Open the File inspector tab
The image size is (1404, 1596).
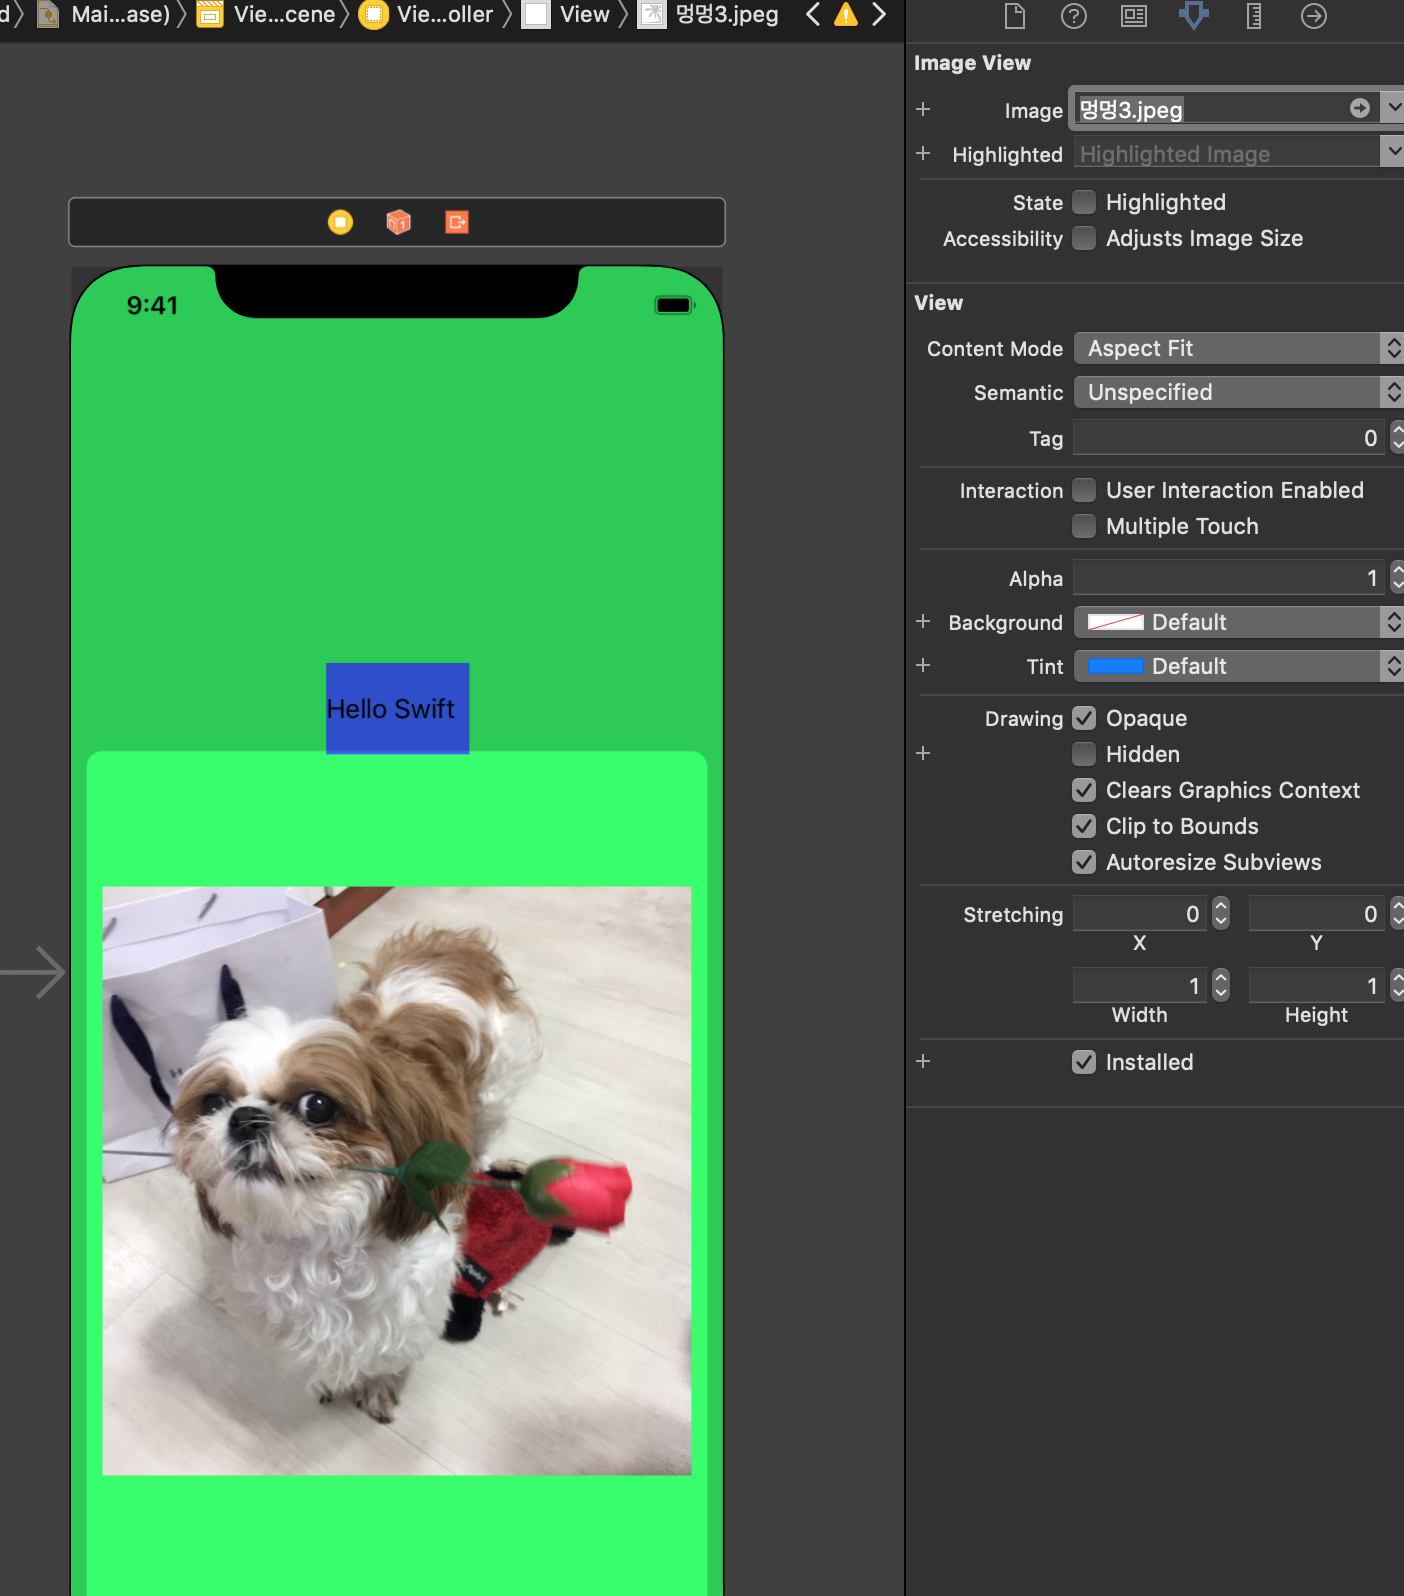coord(1014,16)
